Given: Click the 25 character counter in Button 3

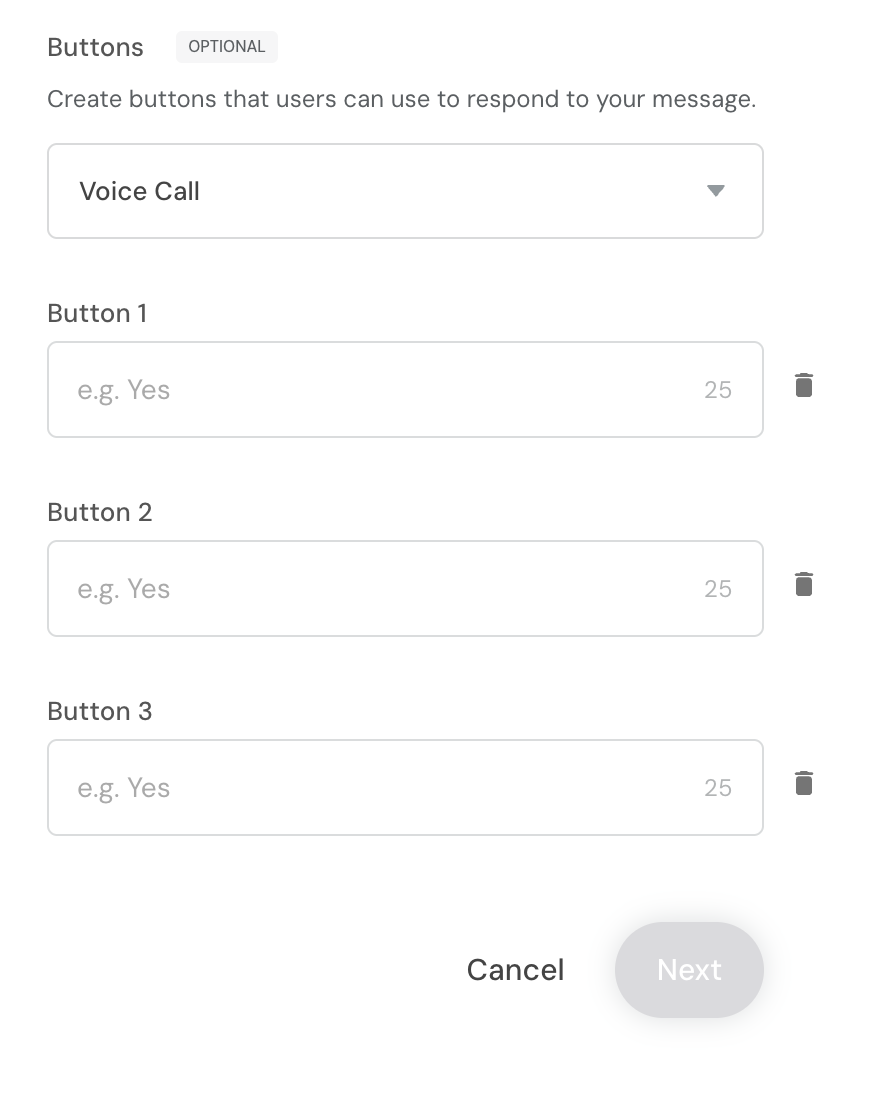Looking at the screenshot, I should tap(718, 788).
